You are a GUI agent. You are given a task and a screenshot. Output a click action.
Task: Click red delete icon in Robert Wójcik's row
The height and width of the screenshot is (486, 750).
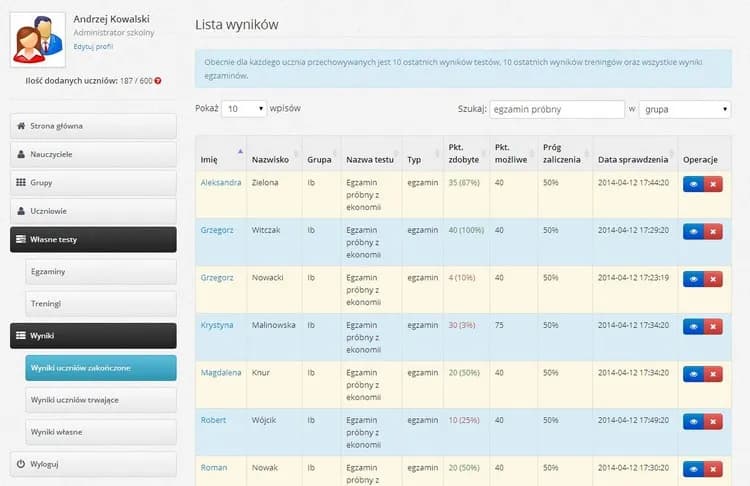coord(712,422)
